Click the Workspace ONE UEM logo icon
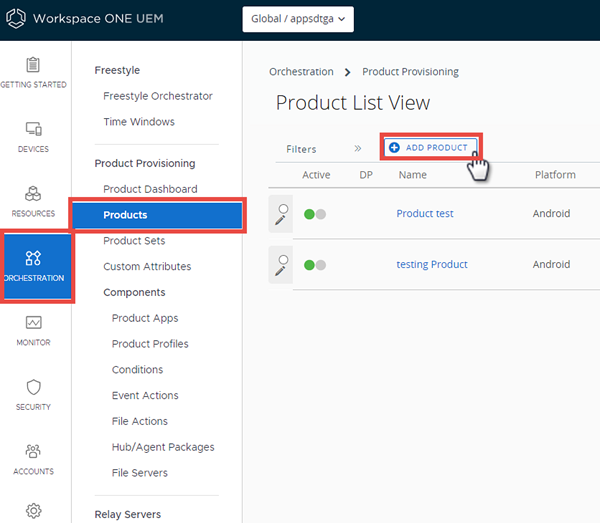 click(16, 18)
